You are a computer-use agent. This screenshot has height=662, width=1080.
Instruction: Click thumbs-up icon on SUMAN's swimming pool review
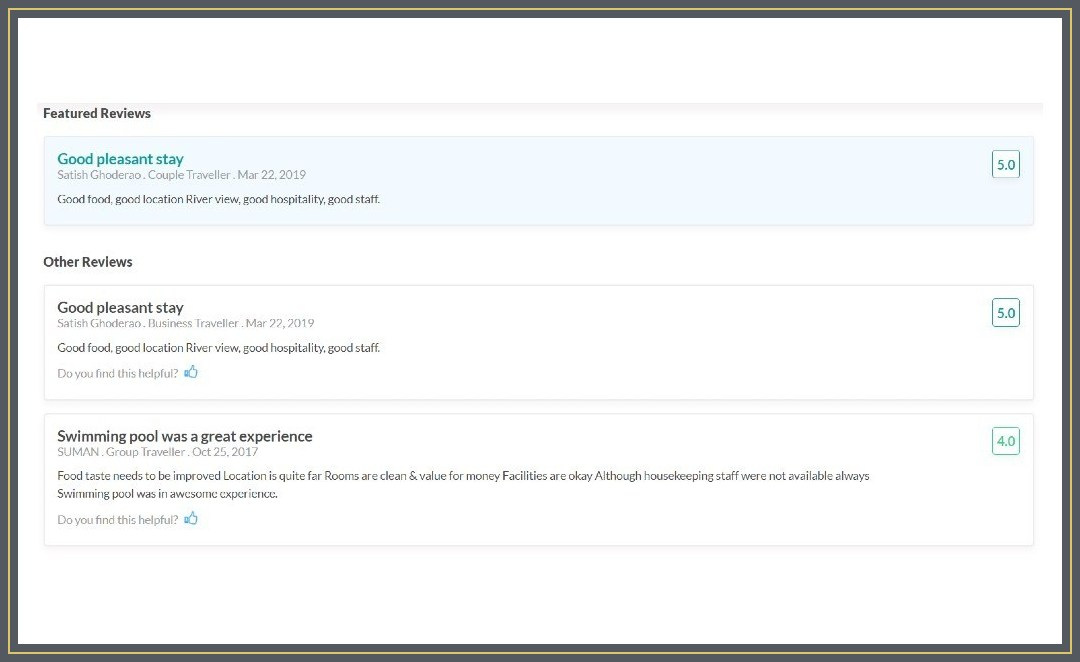(x=191, y=518)
